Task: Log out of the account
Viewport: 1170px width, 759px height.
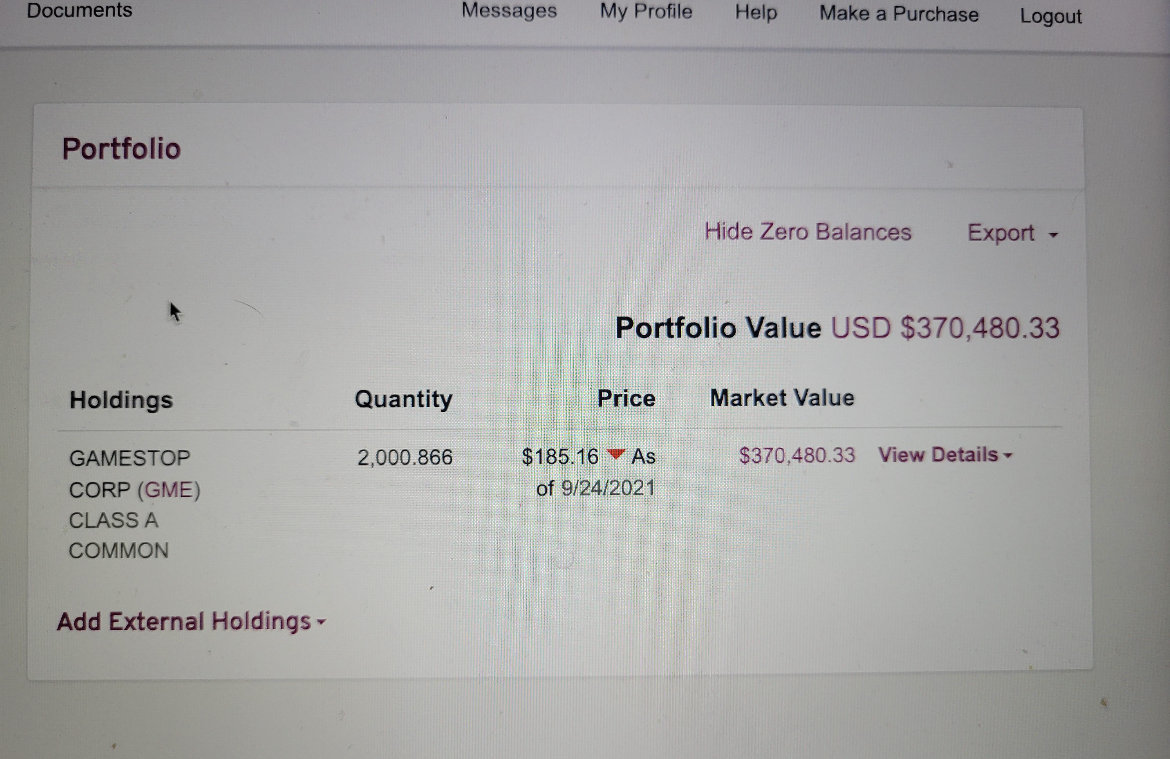Action: [x=1051, y=16]
